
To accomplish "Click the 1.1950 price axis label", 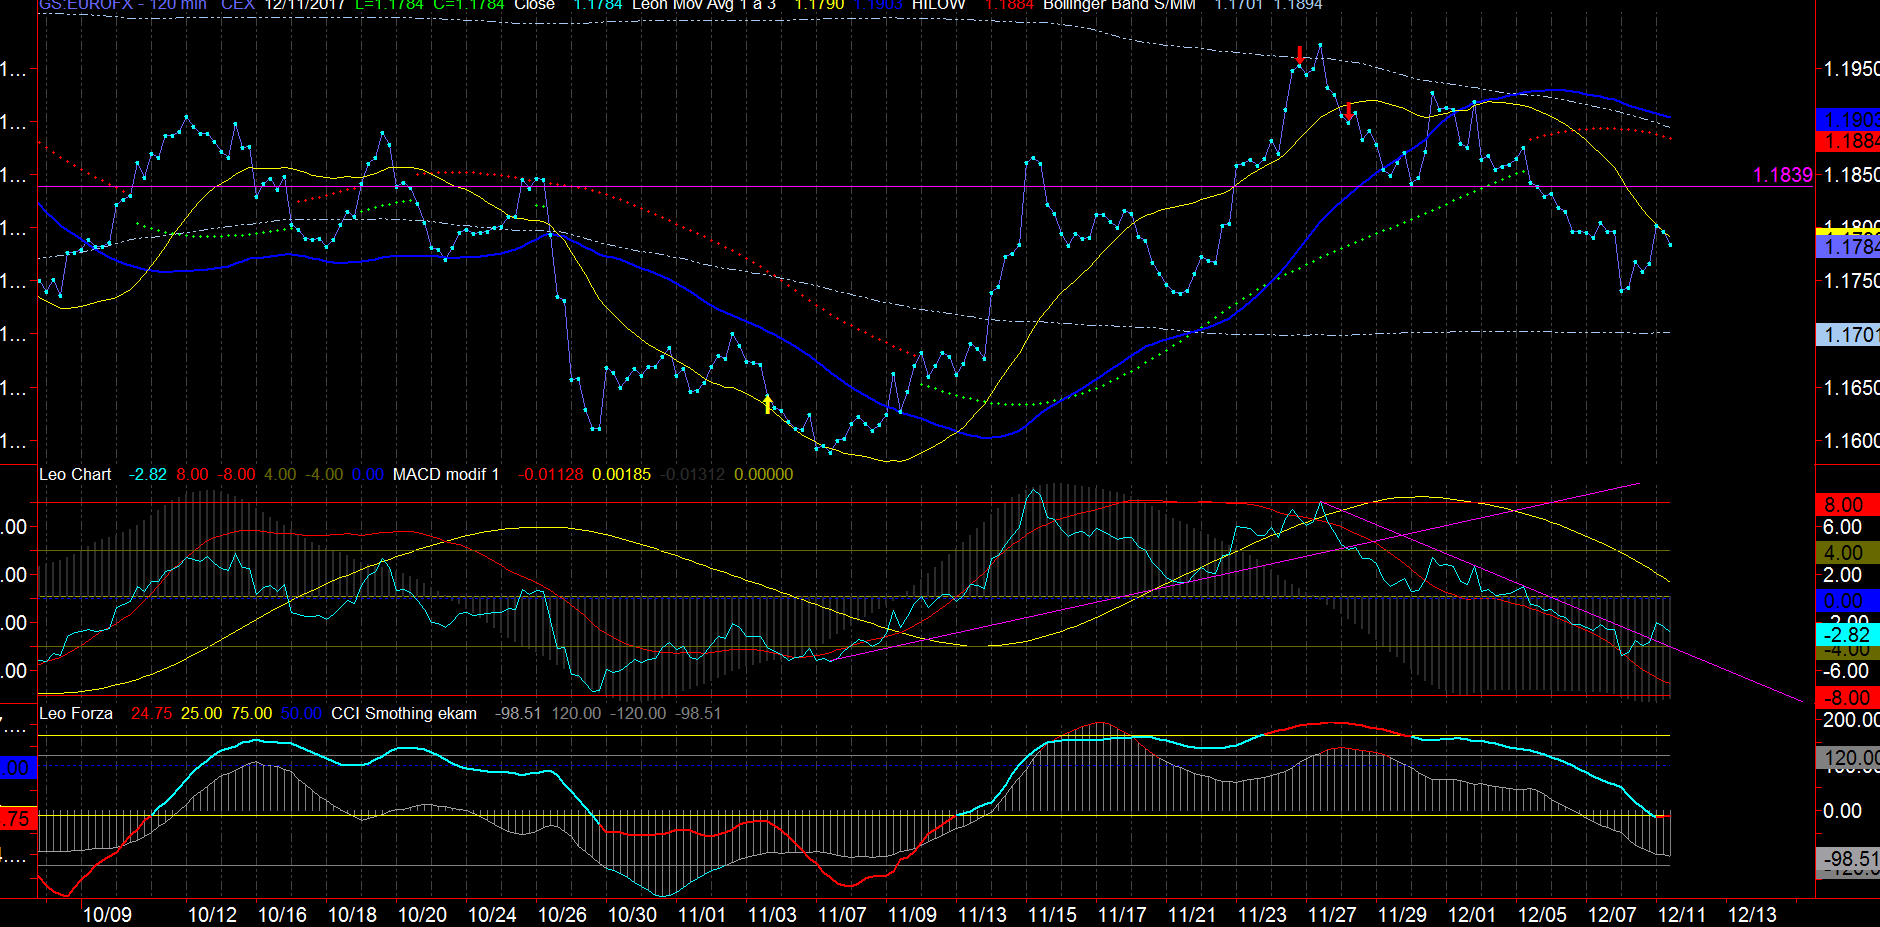I will (1852, 69).
